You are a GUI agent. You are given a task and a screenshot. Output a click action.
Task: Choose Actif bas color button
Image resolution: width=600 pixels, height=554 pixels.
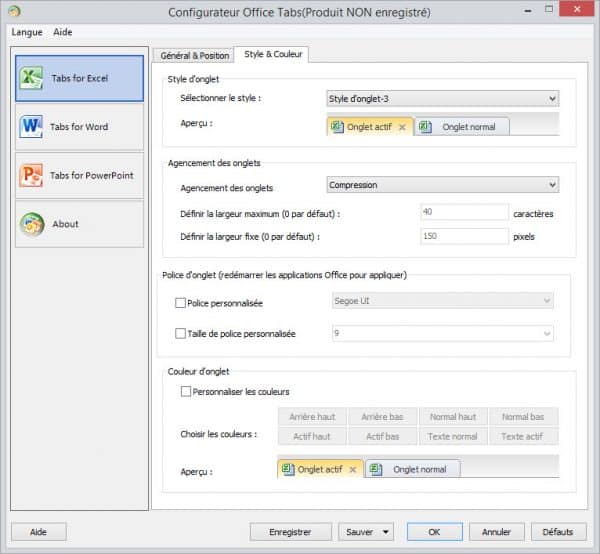pyautogui.click(x=383, y=436)
